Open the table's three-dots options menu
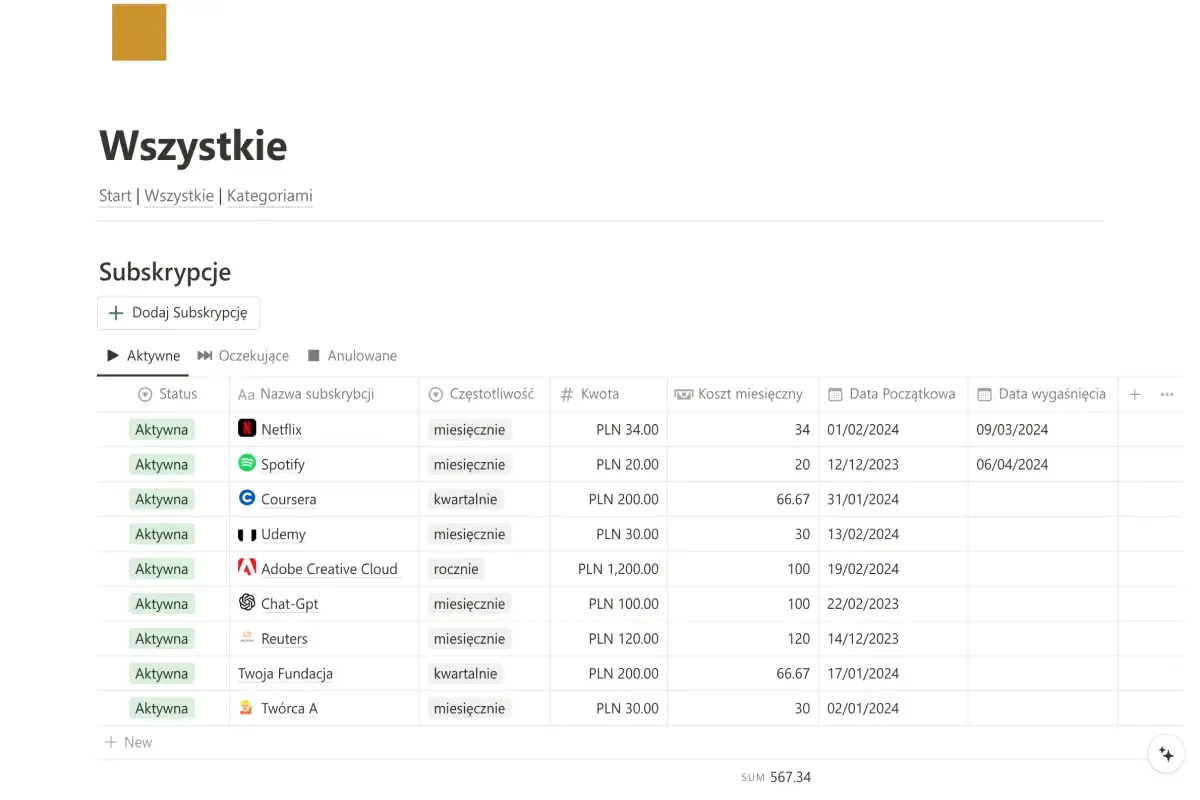This screenshot has height=800, width=1200. pos(1167,395)
